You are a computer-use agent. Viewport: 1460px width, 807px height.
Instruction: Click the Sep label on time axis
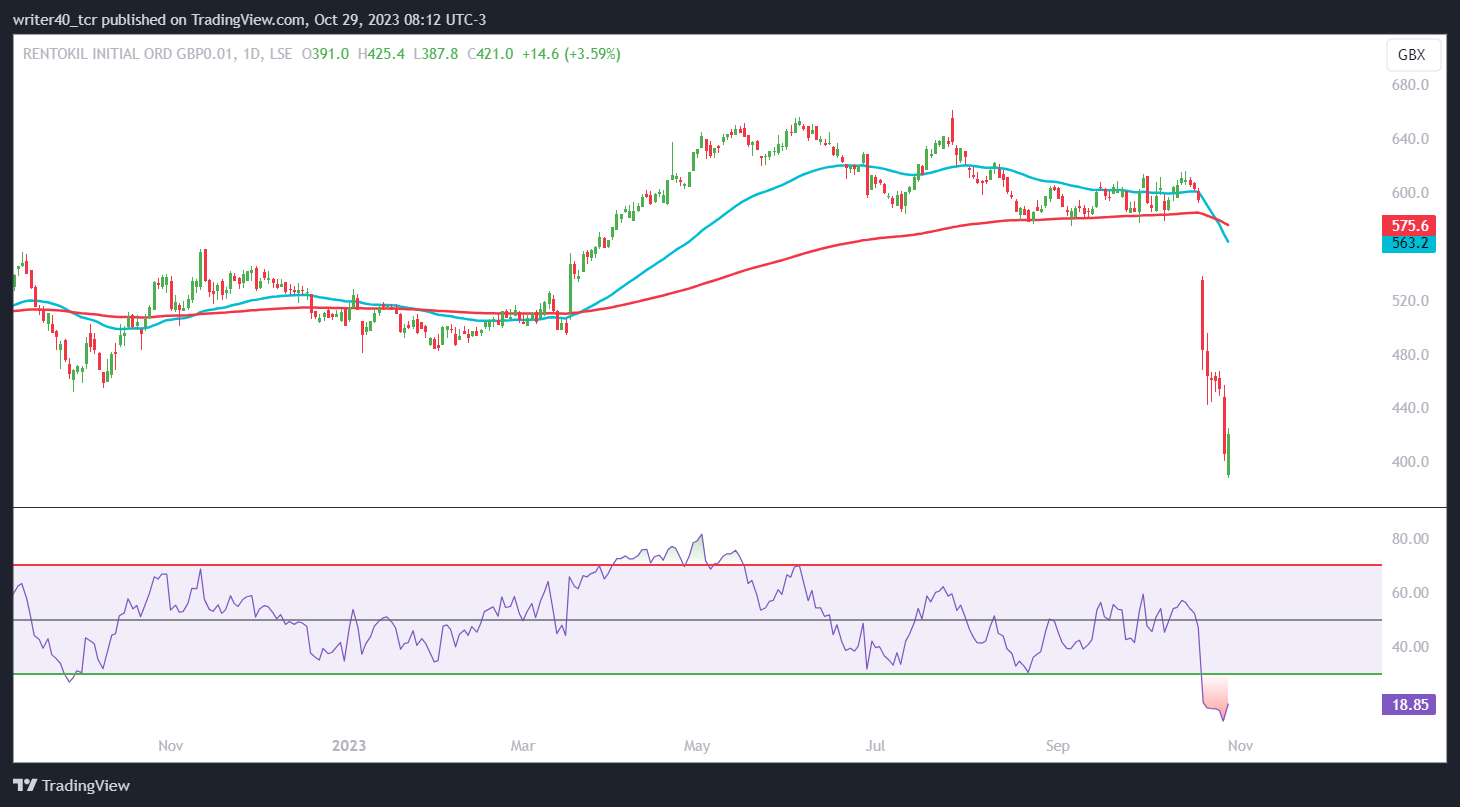coord(1057,746)
